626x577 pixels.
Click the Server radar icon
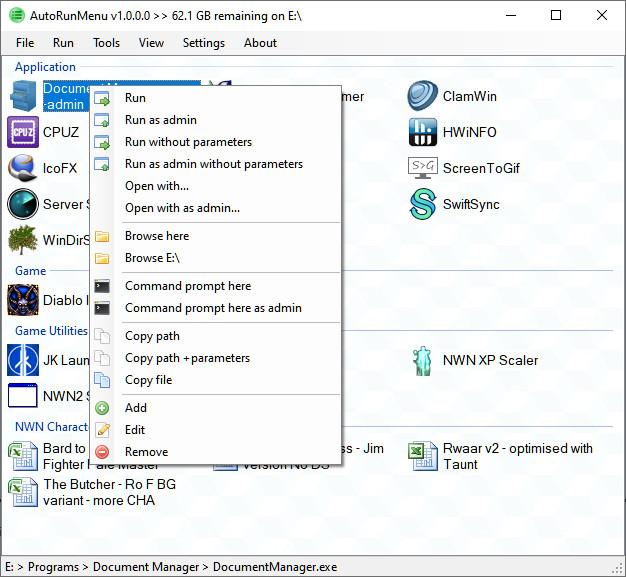(x=23, y=204)
